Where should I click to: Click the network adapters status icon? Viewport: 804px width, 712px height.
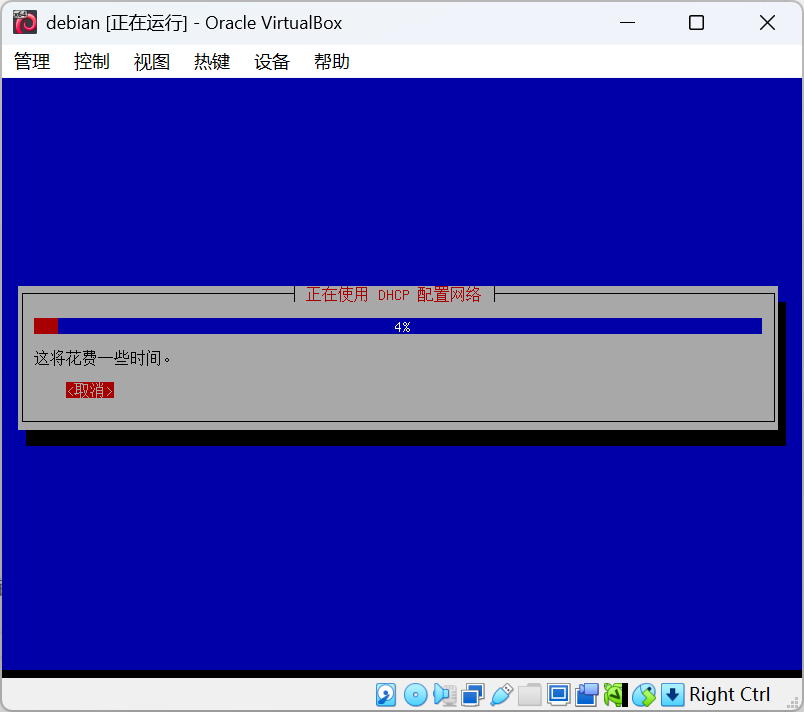[472, 695]
